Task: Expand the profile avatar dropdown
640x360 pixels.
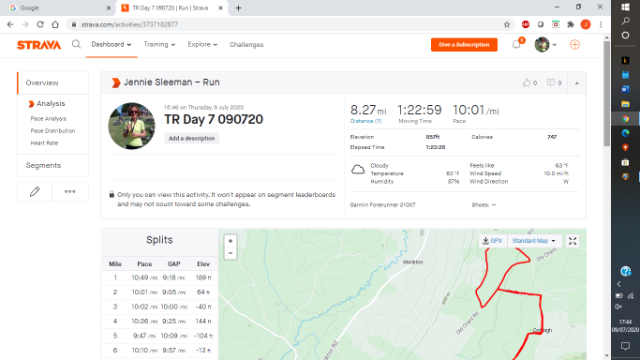Action: pos(546,44)
